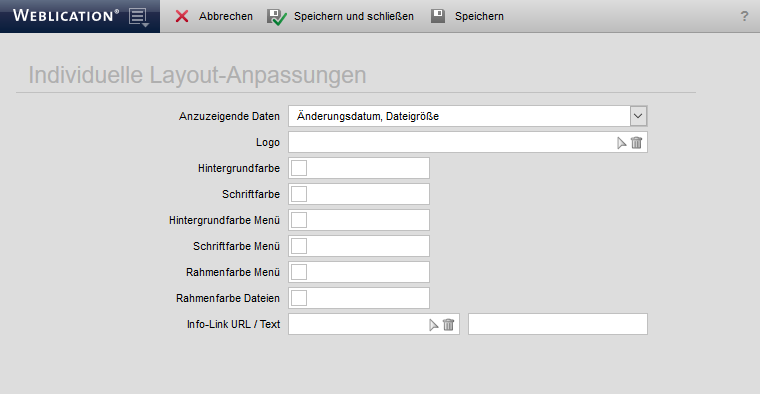This screenshot has height=394, width=760.
Task: Click the red X Abbrechen icon
Action: coord(182,16)
